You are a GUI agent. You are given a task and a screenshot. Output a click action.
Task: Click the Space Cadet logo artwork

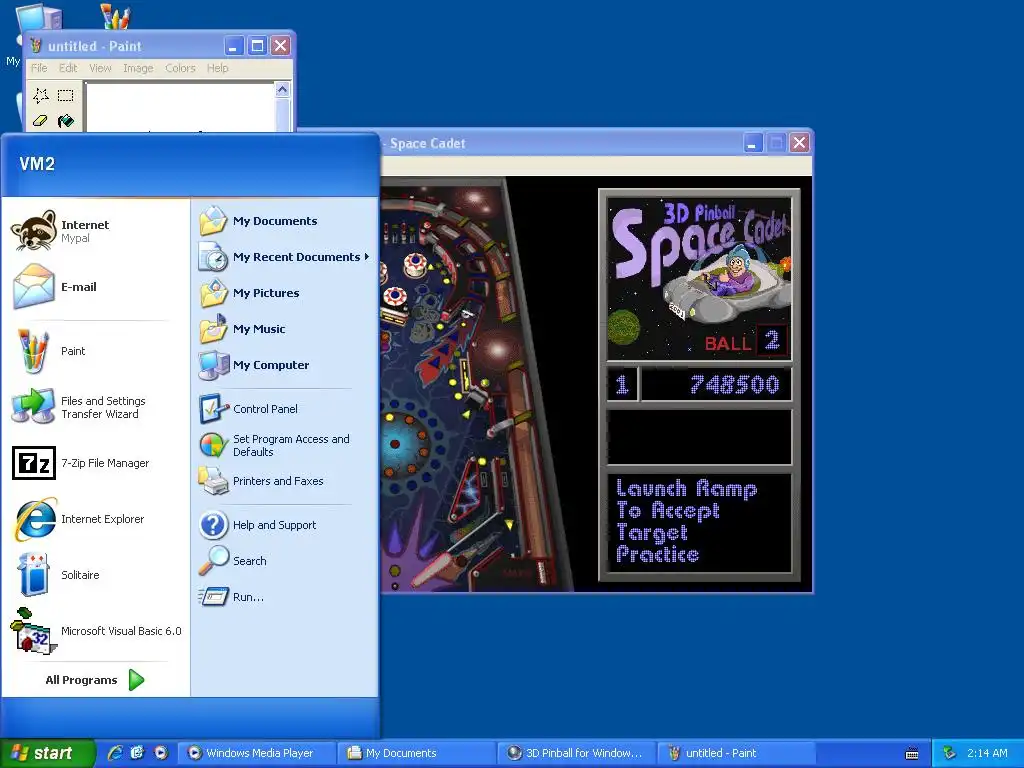[699, 277]
